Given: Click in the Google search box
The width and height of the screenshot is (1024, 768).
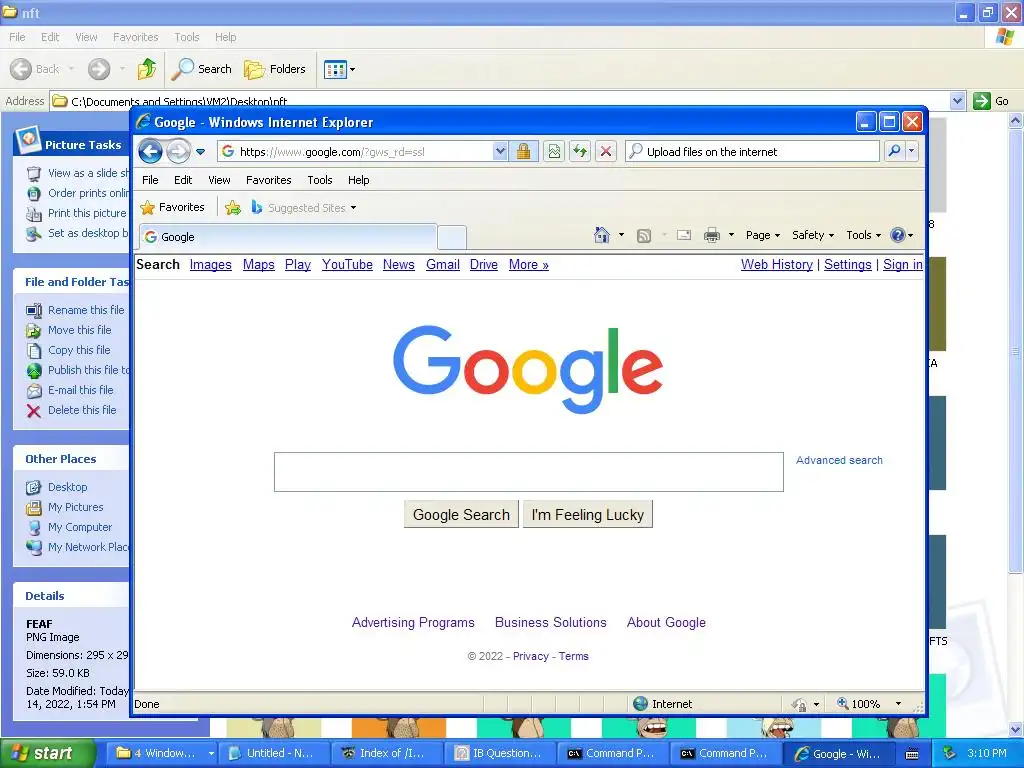Looking at the screenshot, I should tap(528, 472).
